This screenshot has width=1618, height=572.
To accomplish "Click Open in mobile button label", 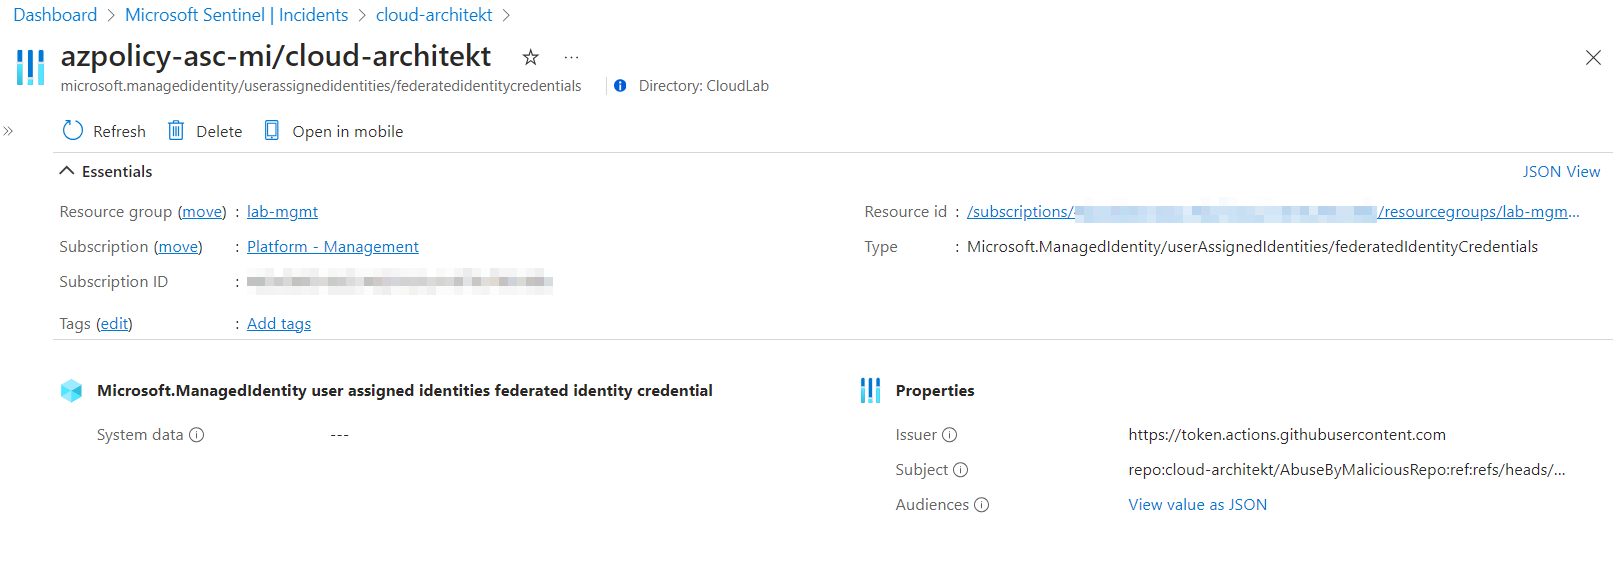I will pyautogui.click(x=348, y=132).
